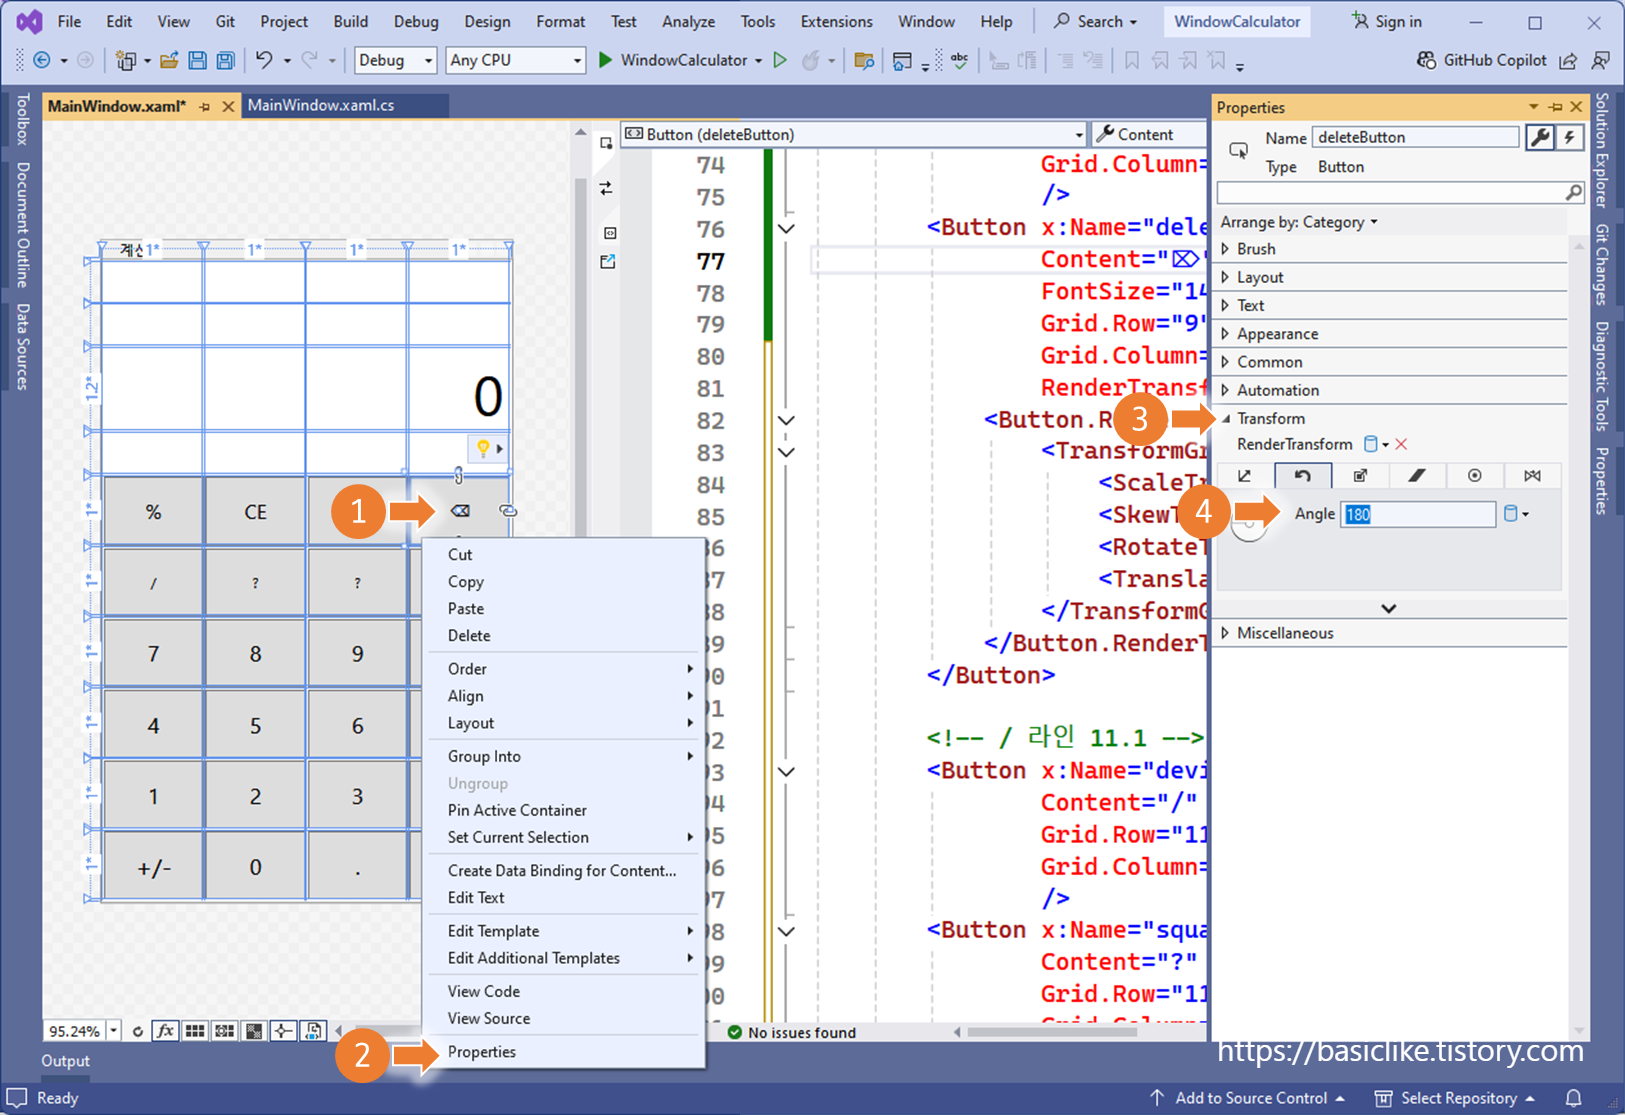Pin the MainWindow.xaml tab

point(205,106)
